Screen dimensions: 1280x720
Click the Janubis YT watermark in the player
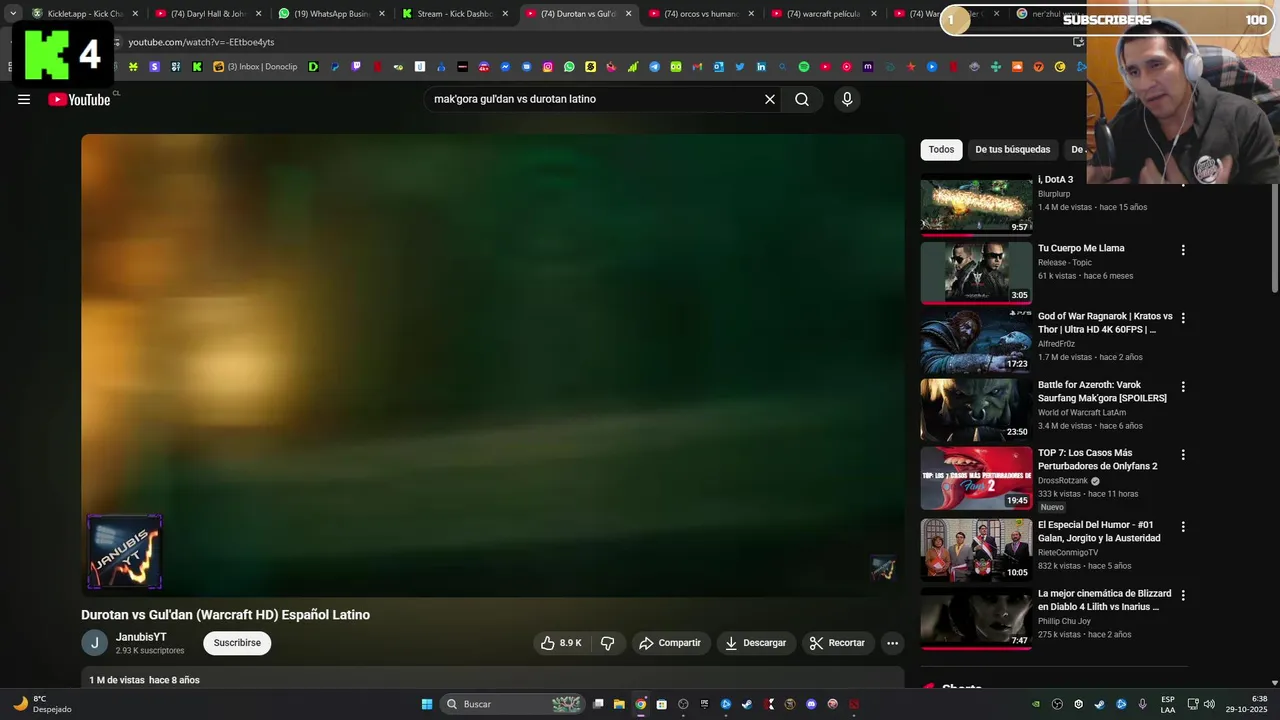pos(124,552)
